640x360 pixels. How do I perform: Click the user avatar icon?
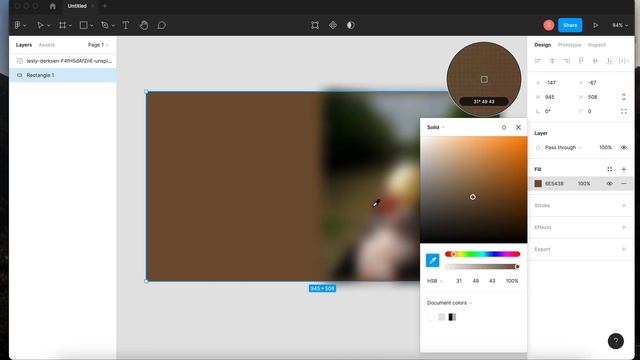point(549,25)
